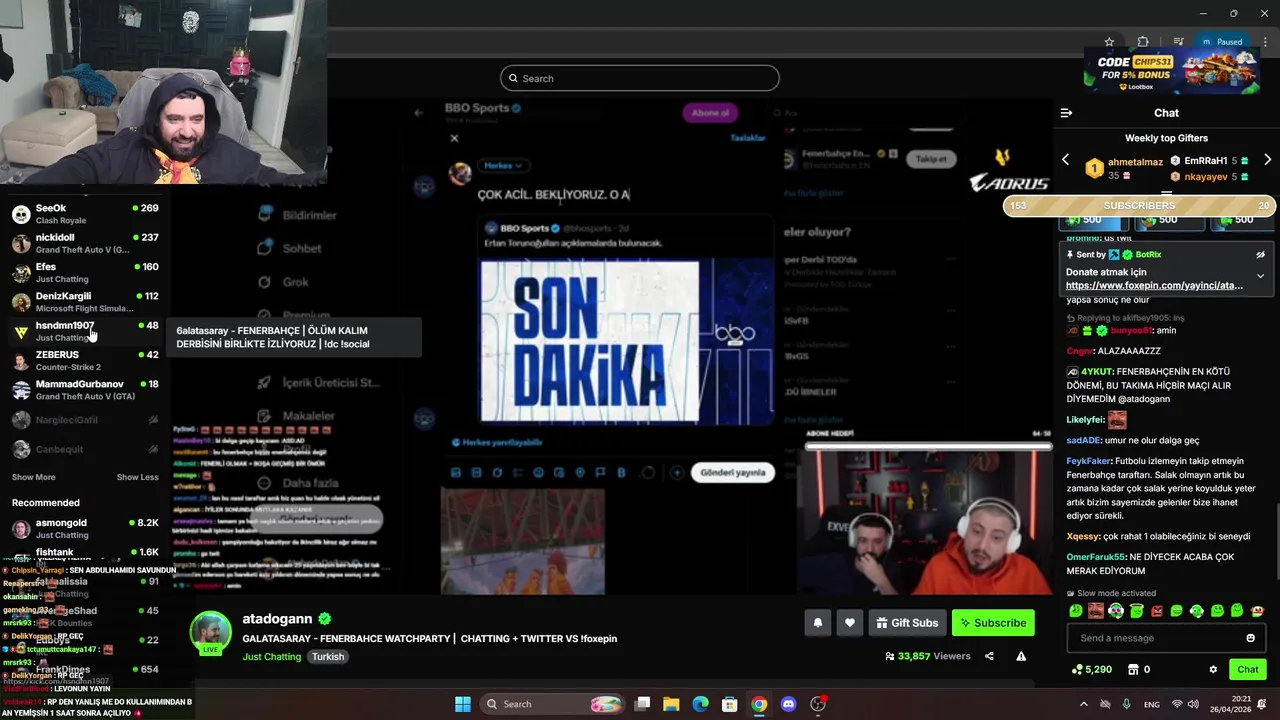The image size is (1280, 720).
Task: Click the Kick search box
Action: point(640,78)
